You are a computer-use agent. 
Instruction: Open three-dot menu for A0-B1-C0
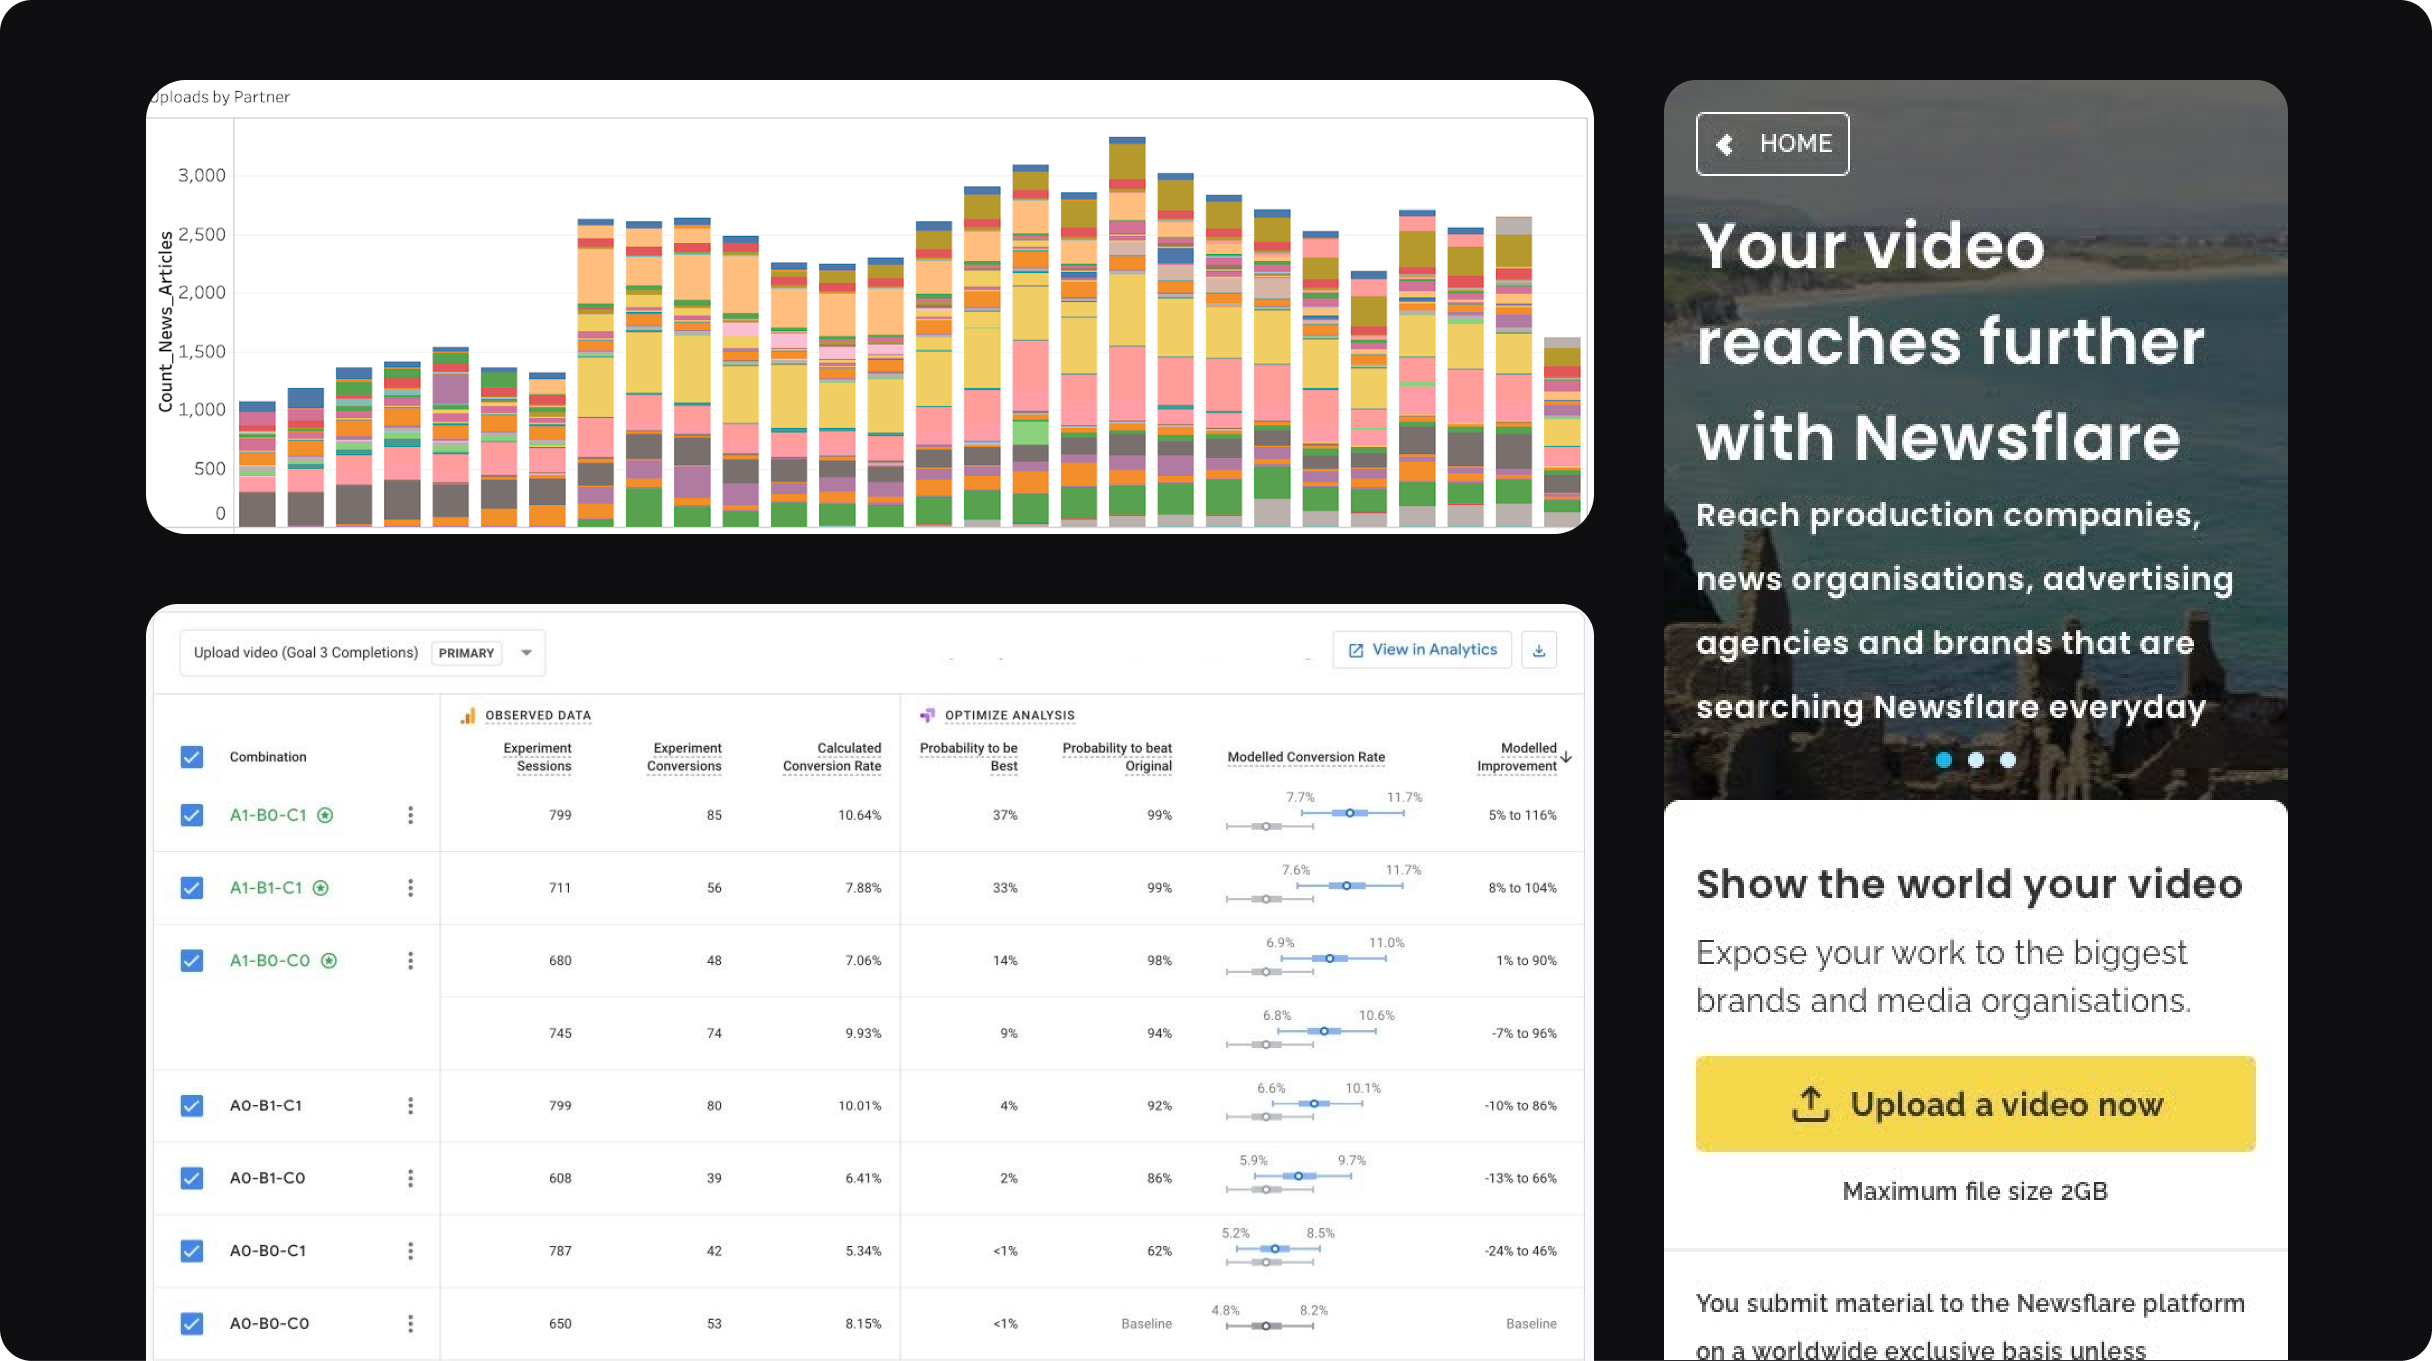tap(410, 1178)
